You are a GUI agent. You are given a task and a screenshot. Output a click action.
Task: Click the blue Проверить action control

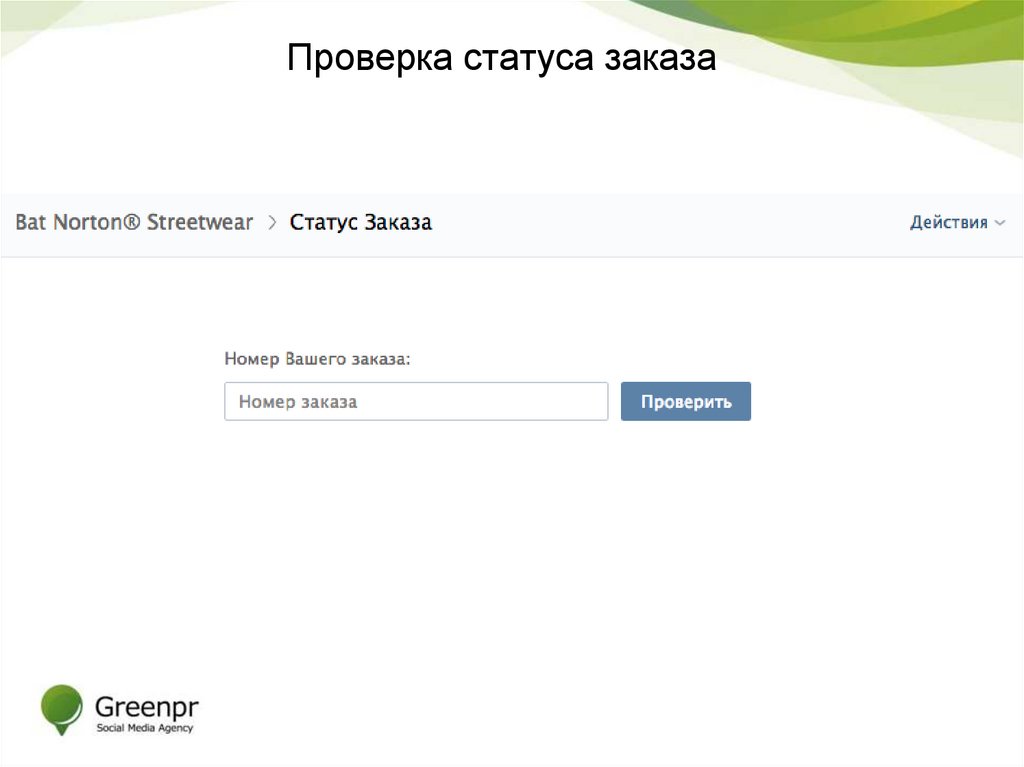(x=685, y=400)
